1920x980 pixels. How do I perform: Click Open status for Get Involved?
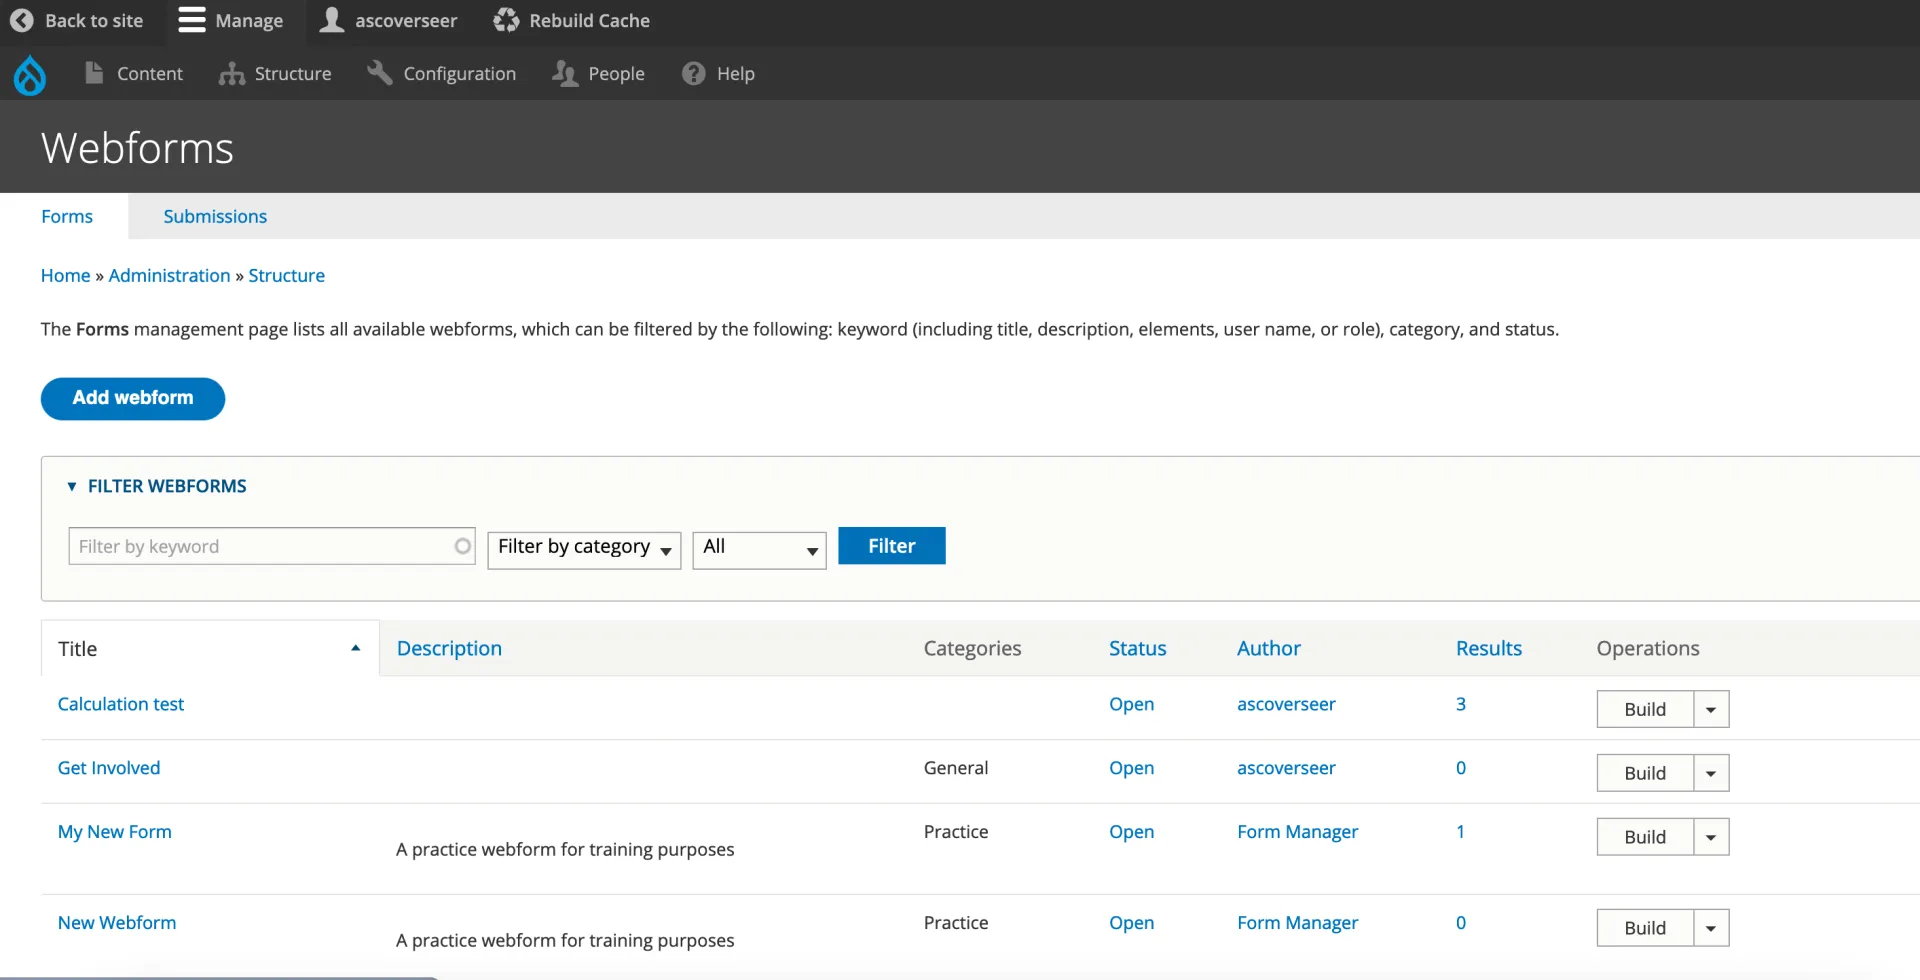1131,768
